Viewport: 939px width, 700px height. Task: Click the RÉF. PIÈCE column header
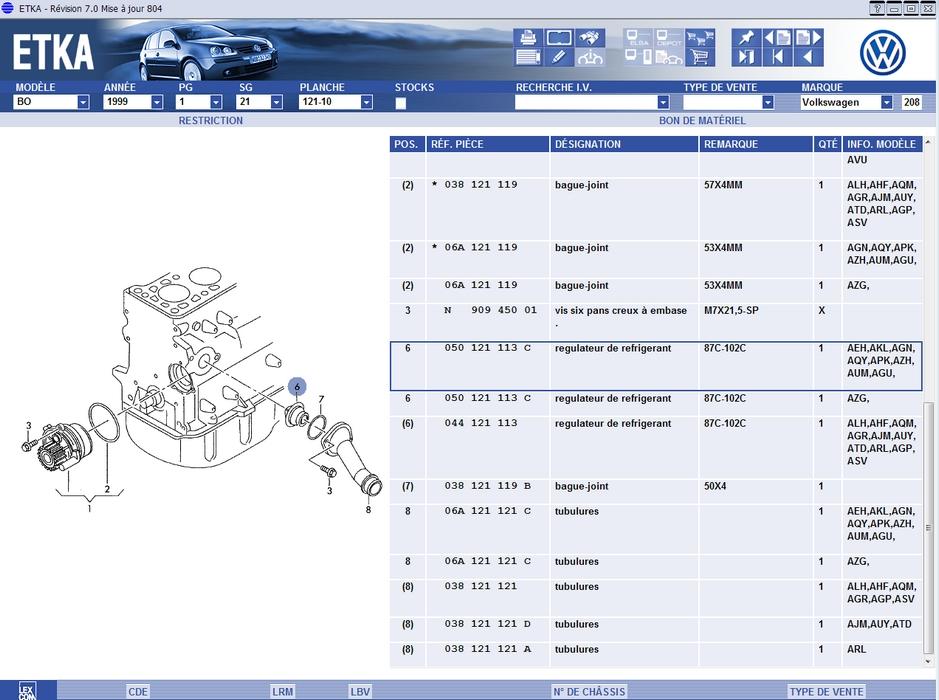coord(487,144)
